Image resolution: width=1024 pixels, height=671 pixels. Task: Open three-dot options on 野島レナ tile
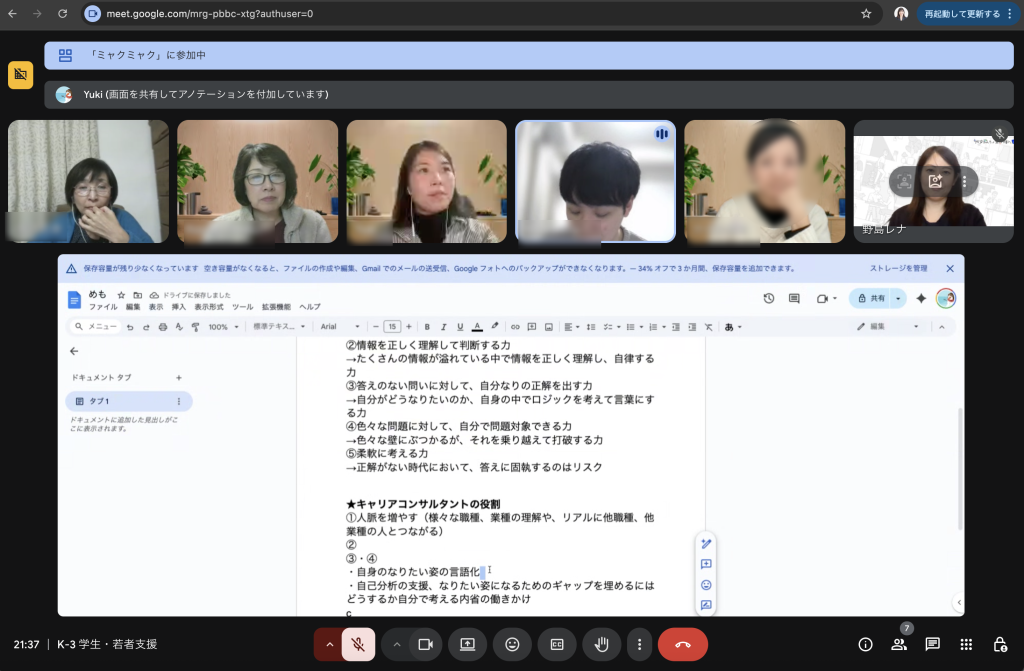(x=964, y=182)
